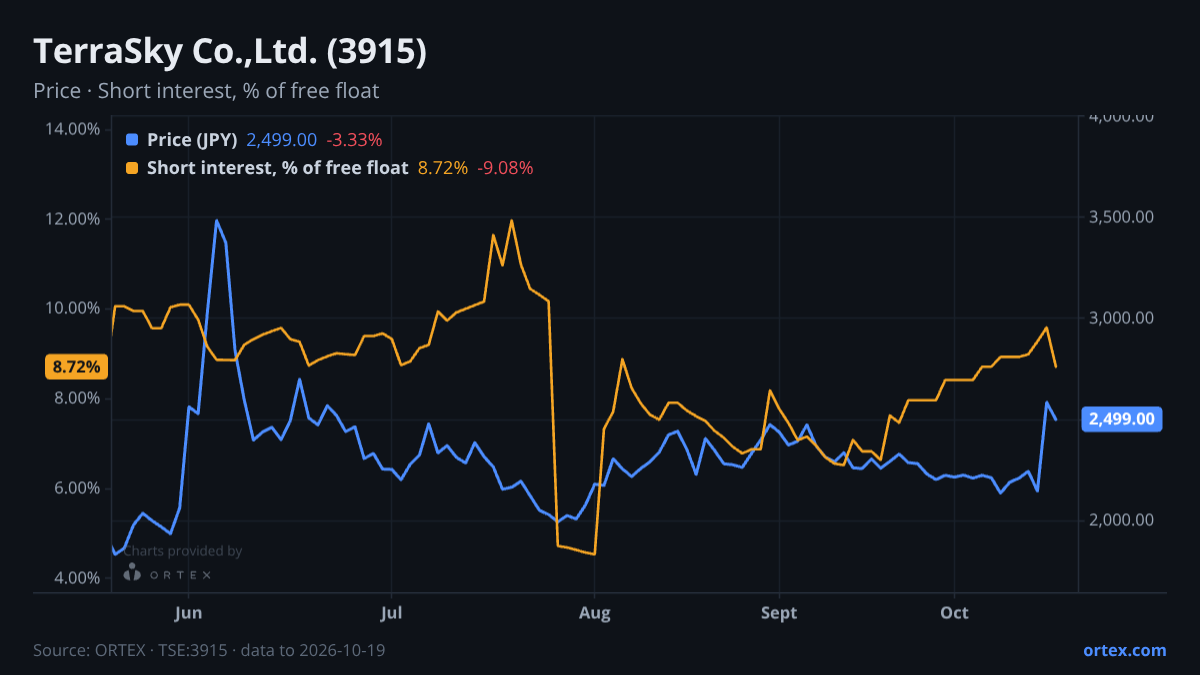Click the orange 8.72% axis value badge
The image size is (1200, 675).
click(76, 367)
